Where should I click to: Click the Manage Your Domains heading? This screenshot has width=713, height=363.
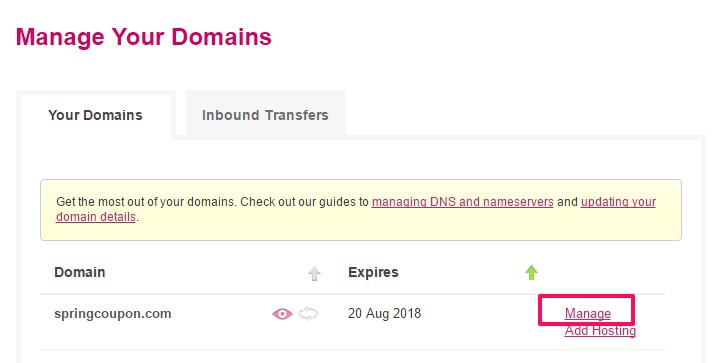[144, 37]
